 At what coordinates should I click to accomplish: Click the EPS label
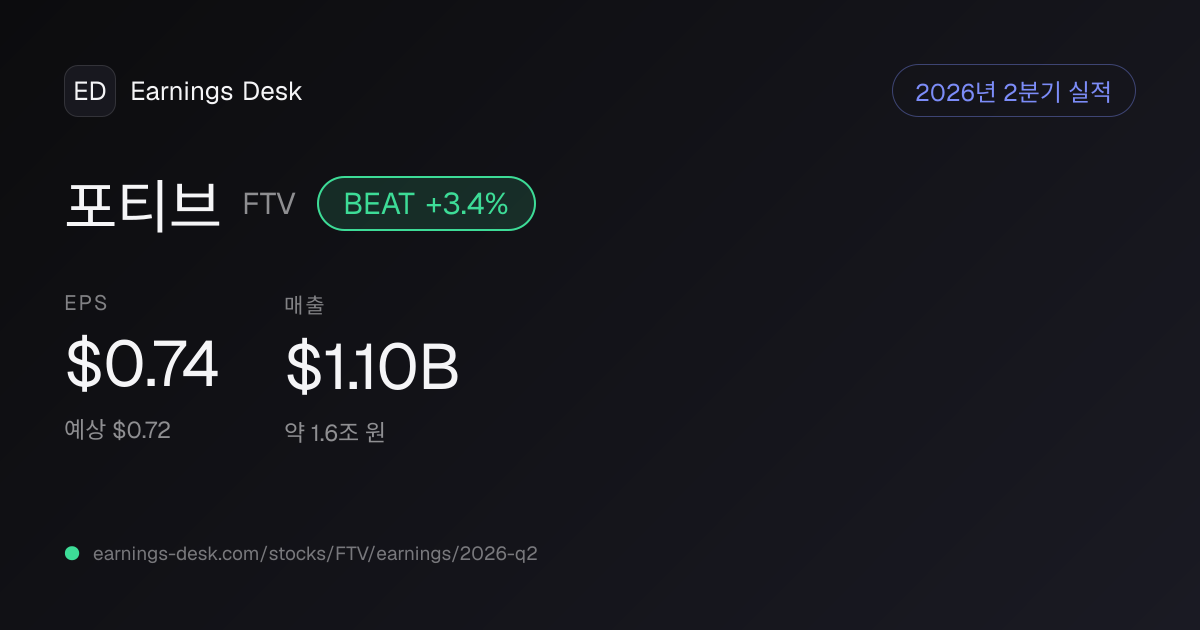click(86, 304)
